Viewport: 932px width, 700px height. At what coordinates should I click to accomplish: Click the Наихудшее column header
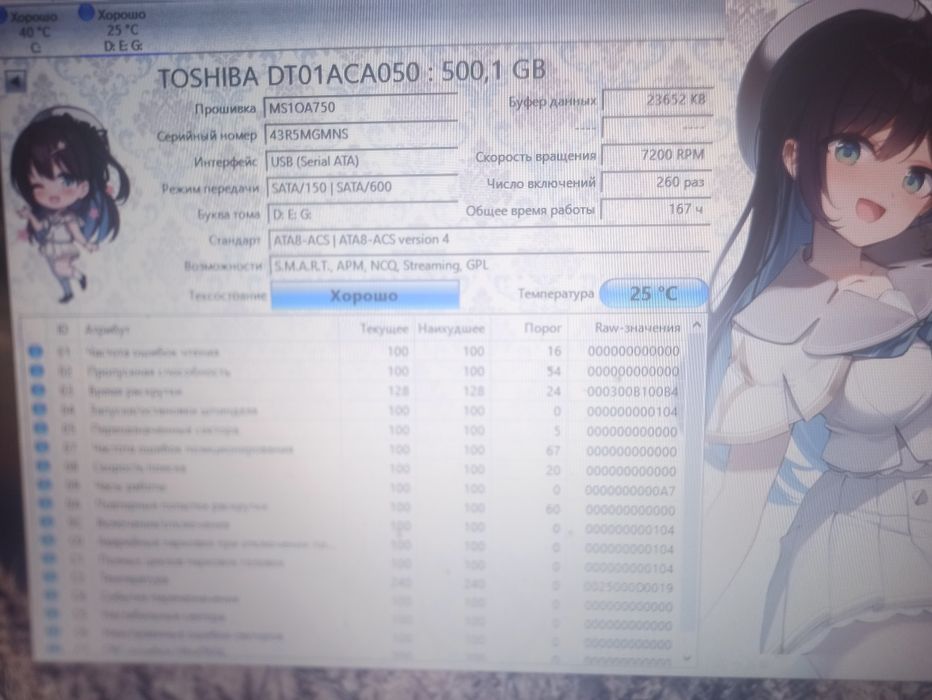[451, 329]
